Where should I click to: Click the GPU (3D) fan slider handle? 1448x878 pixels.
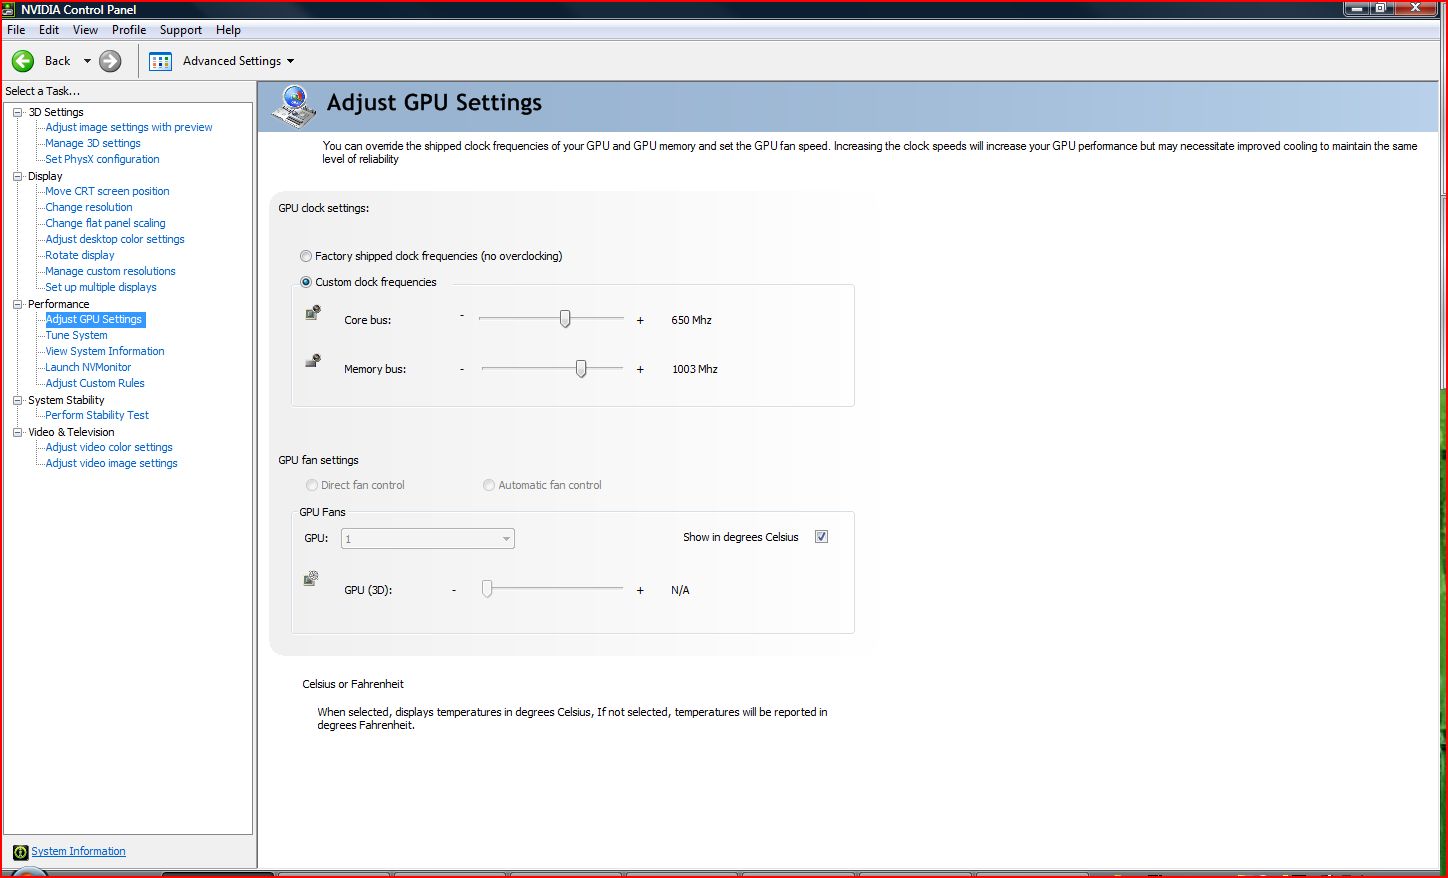point(487,589)
